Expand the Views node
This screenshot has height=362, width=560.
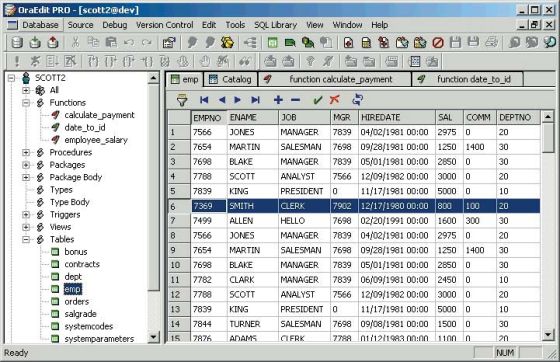point(26,227)
